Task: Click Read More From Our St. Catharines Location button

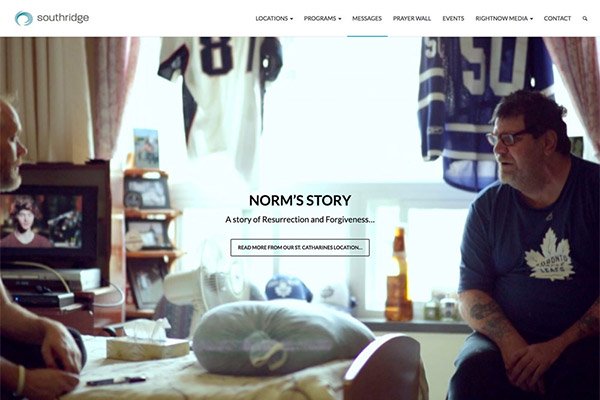Action: click(300, 248)
